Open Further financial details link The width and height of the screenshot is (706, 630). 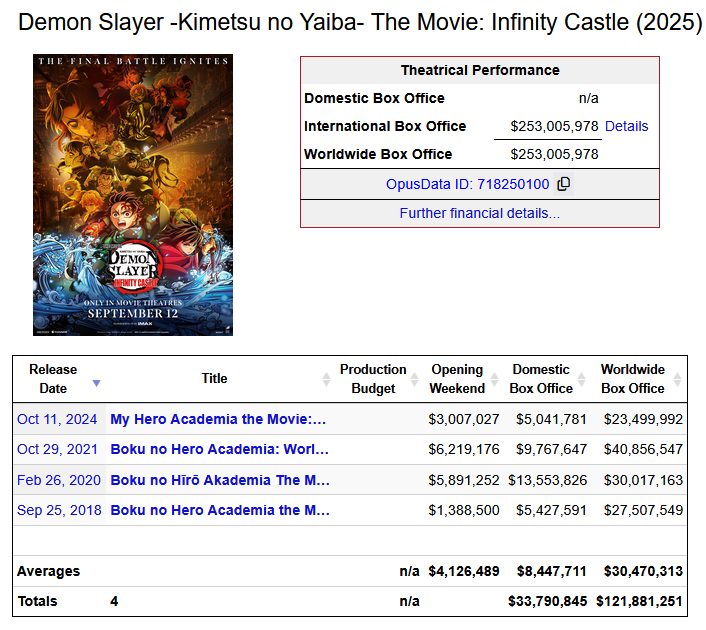click(x=480, y=213)
